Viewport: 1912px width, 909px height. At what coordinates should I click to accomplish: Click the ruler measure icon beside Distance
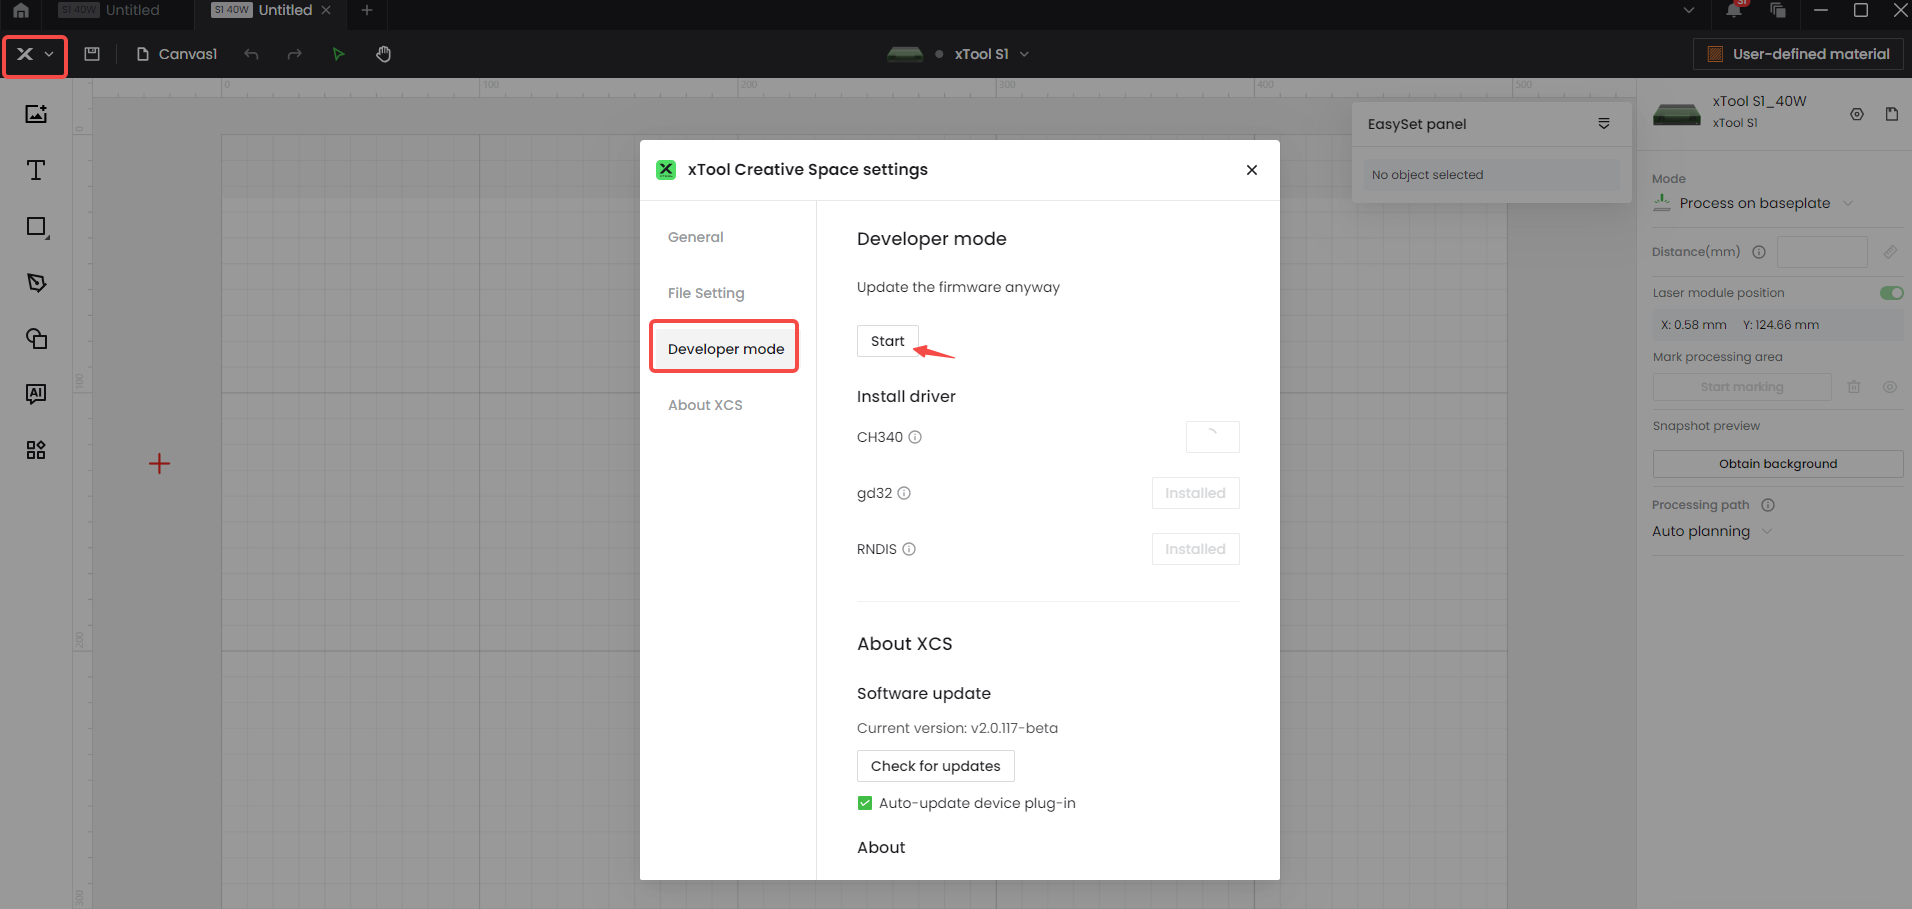1890,252
